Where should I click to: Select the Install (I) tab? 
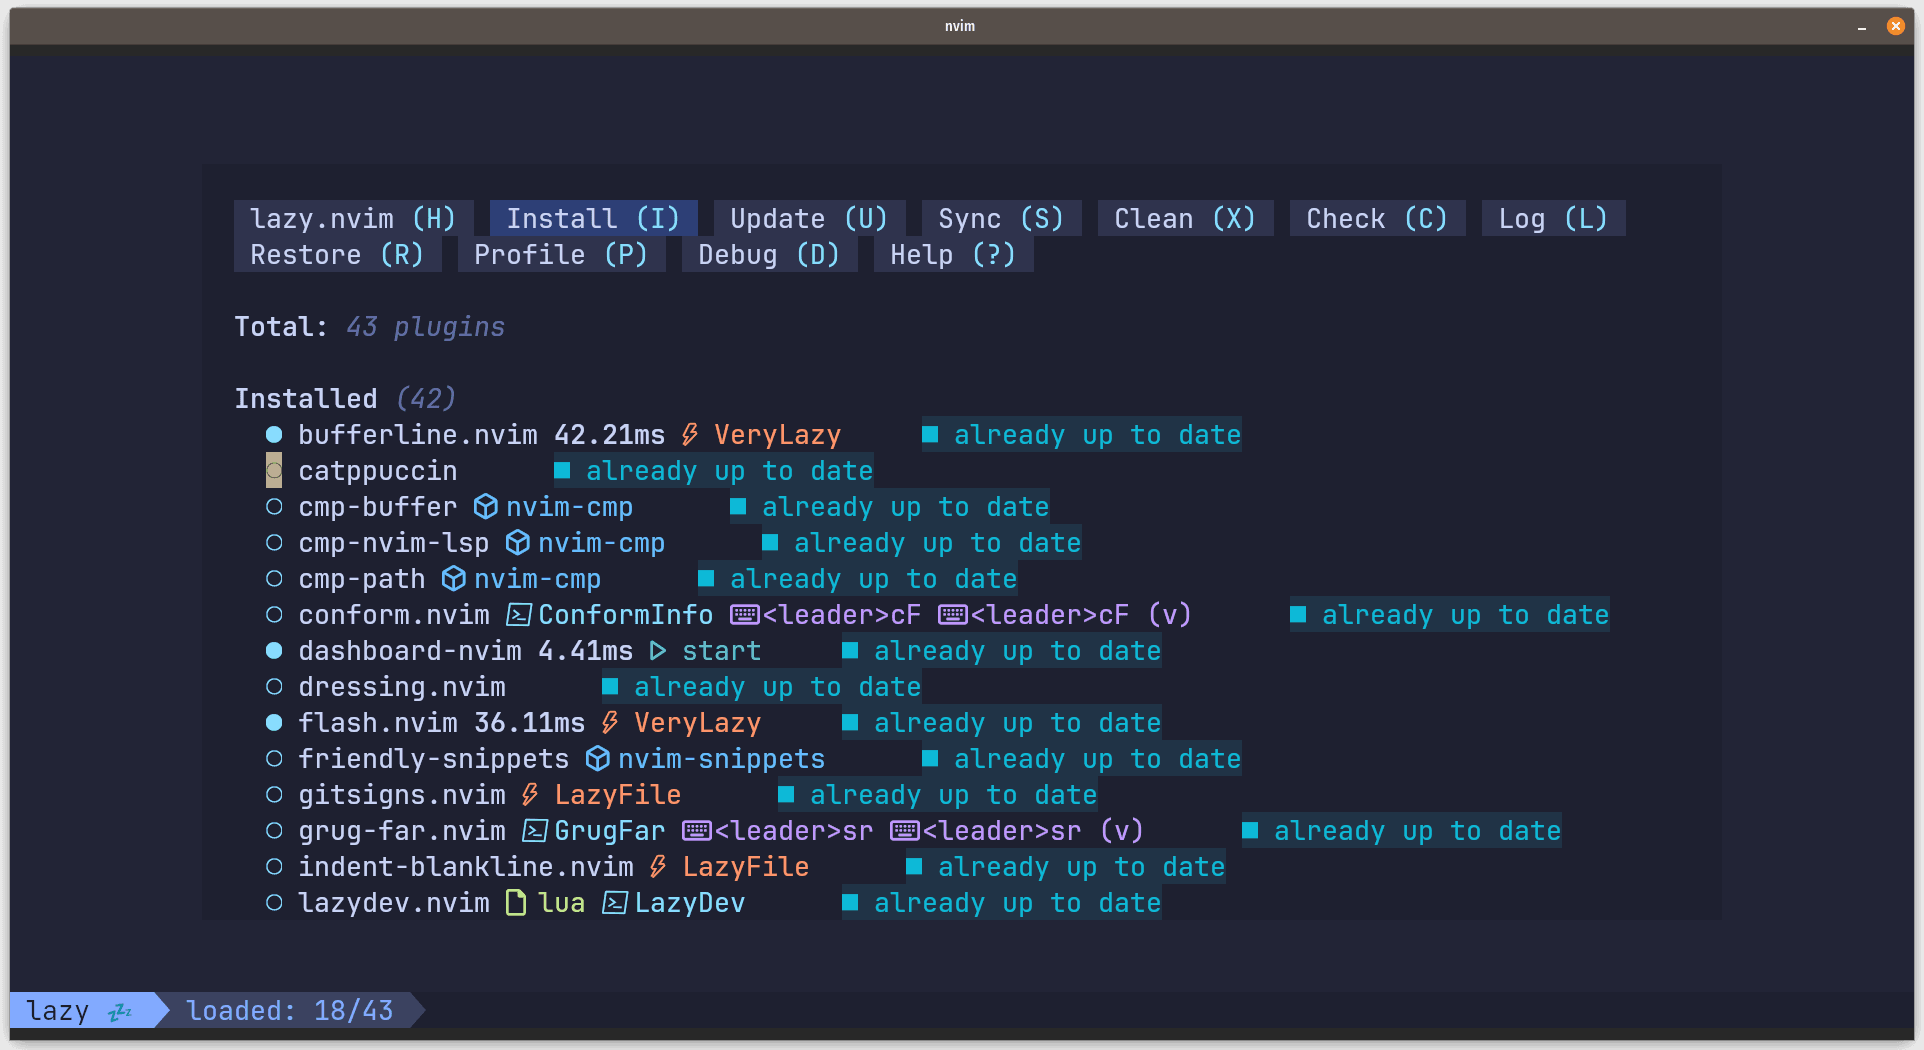(x=593, y=218)
